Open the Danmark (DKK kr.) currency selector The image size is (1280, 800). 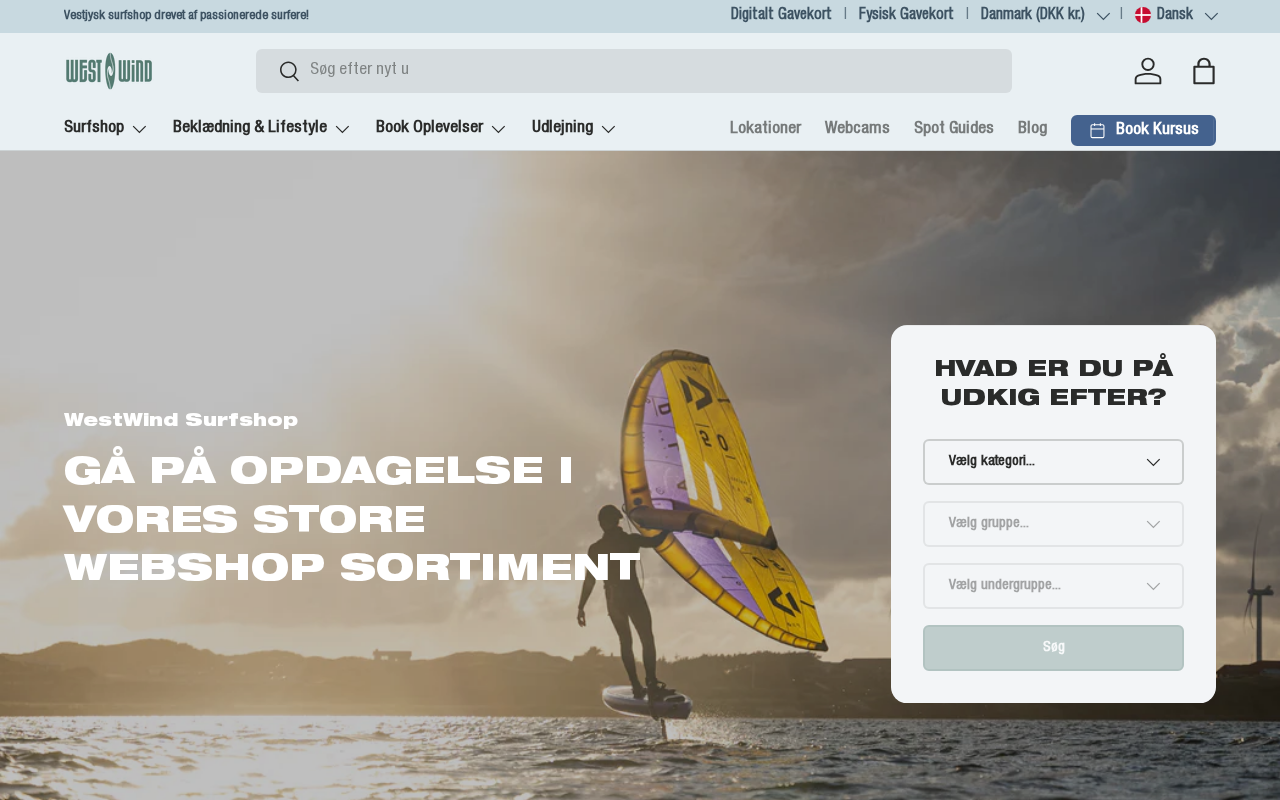[1045, 15]
